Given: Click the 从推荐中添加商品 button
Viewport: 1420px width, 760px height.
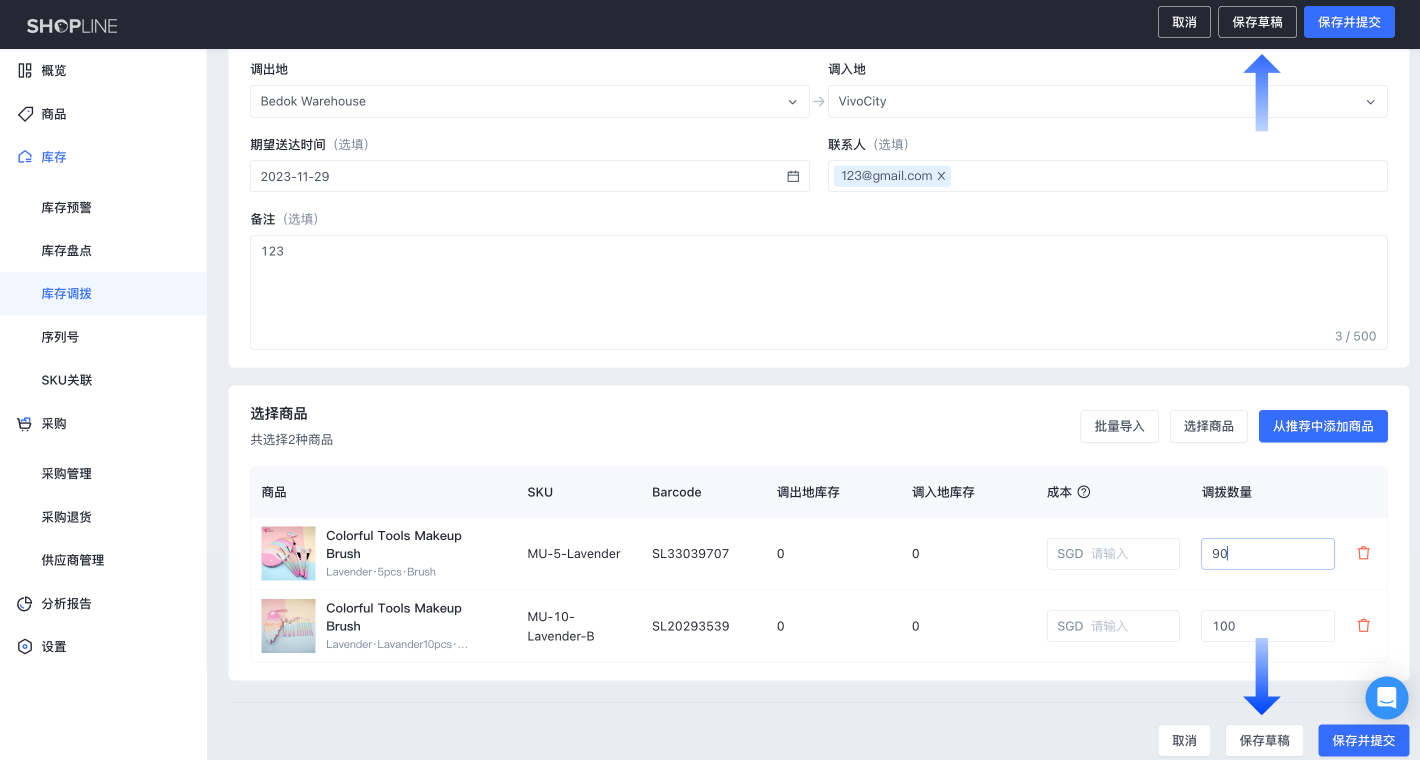Looking at the screenshot, I should click(1323, 426).
